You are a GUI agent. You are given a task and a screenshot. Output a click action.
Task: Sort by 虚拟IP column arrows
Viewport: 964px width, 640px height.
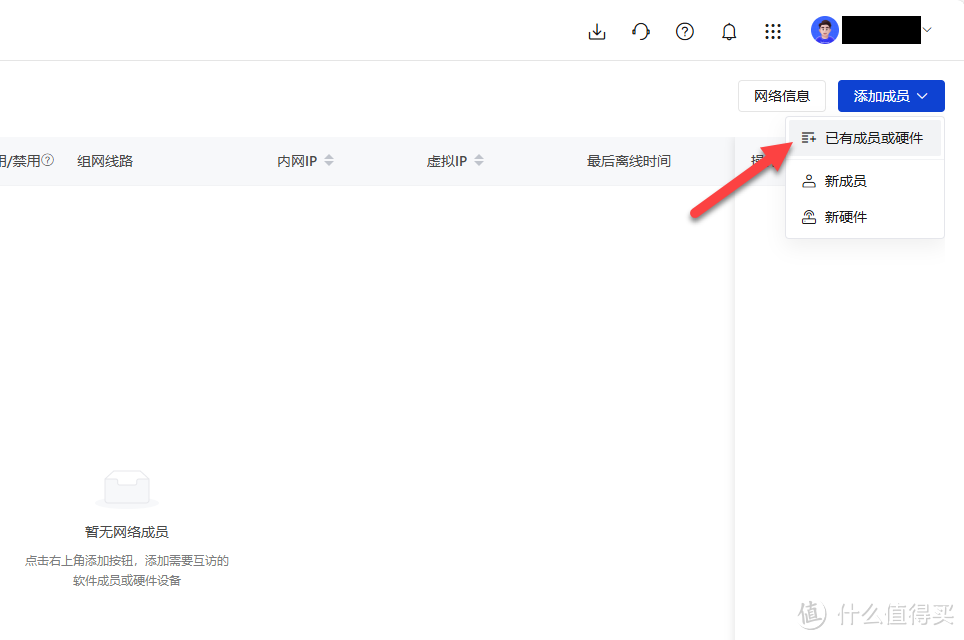tap(479, 161)
